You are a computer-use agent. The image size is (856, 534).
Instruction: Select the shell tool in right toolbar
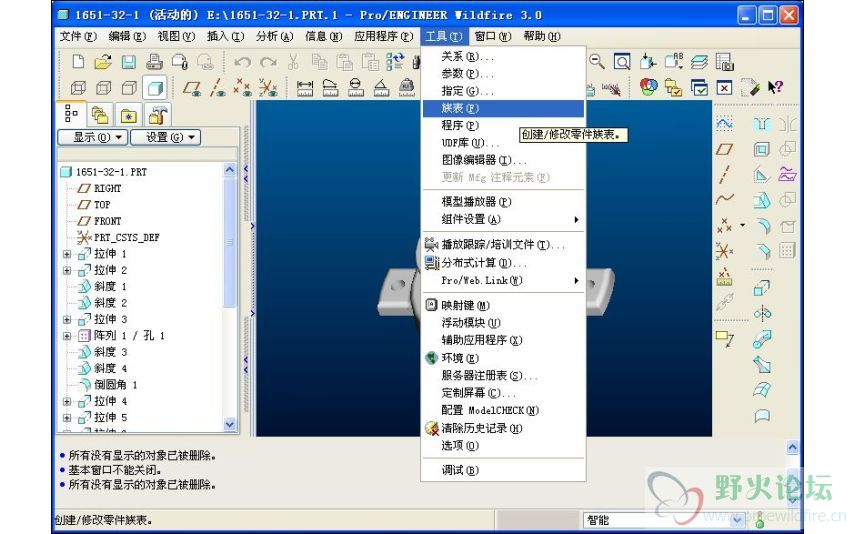tap(762, 149)
